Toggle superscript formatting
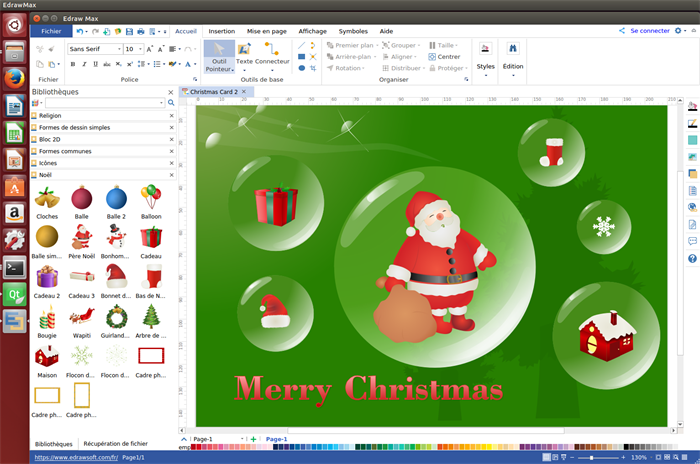Viewport: 700px width, 464px height. click(129, 64)
